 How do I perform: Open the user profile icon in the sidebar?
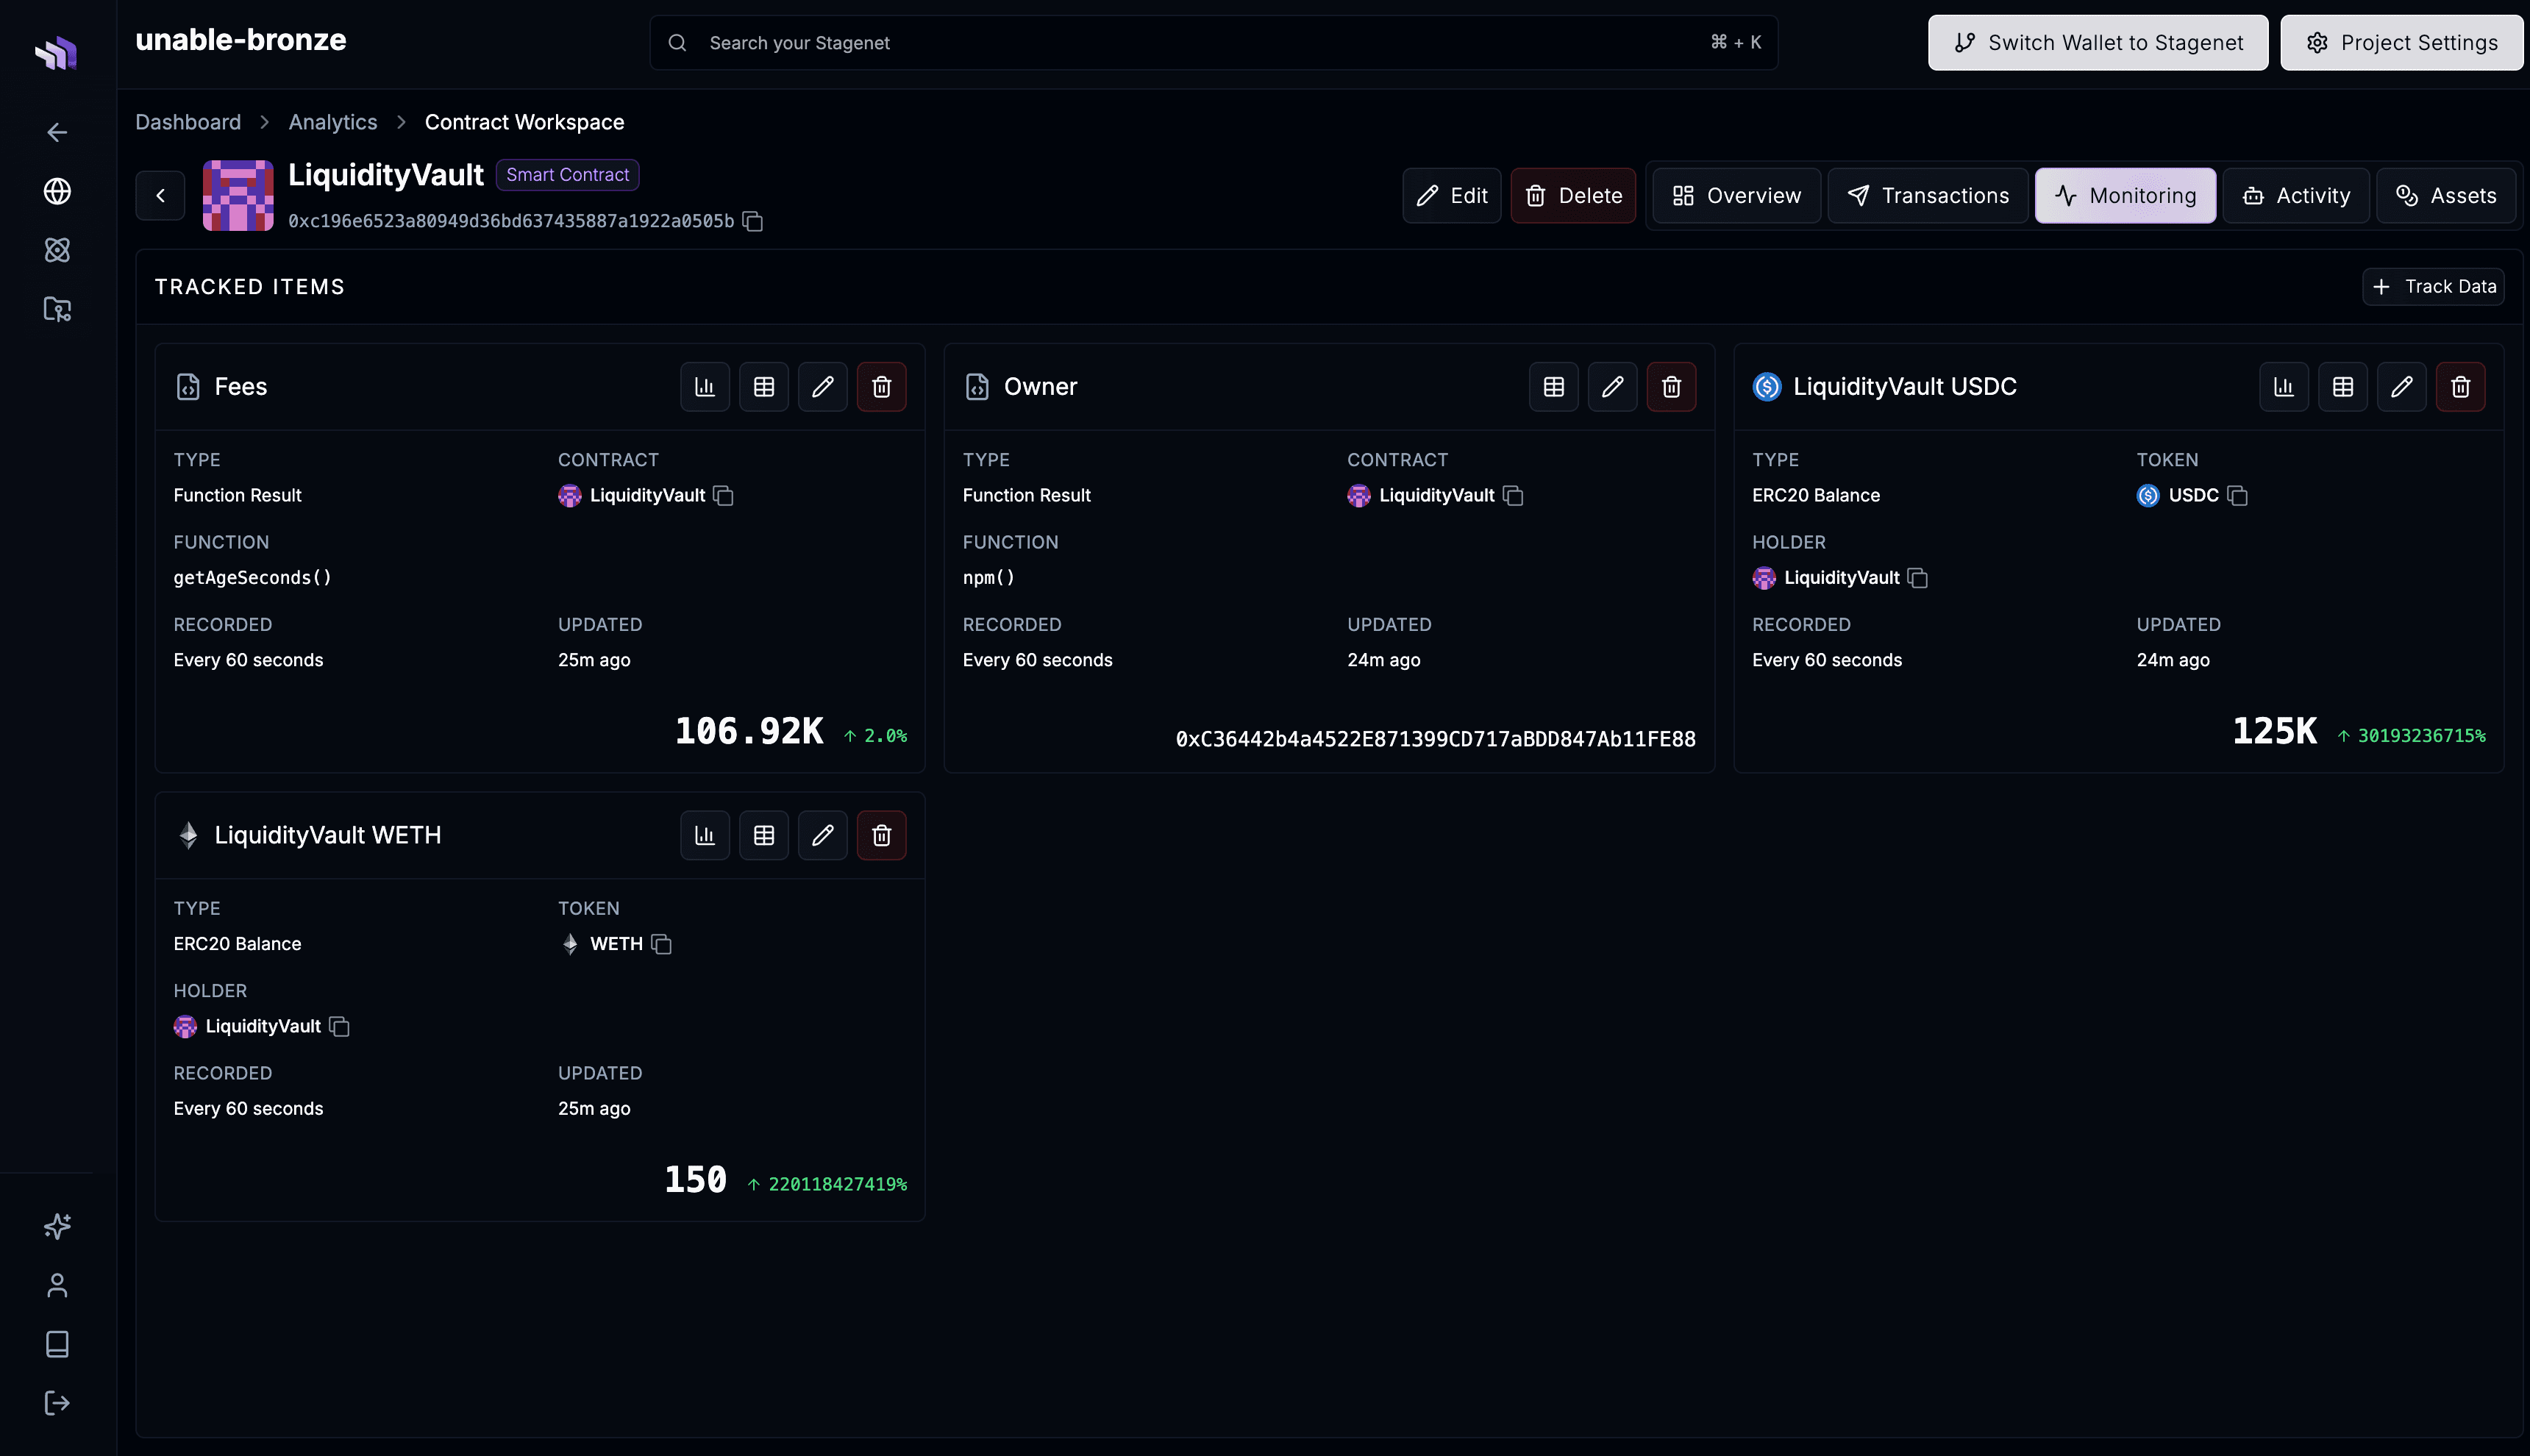[57, 1285]
